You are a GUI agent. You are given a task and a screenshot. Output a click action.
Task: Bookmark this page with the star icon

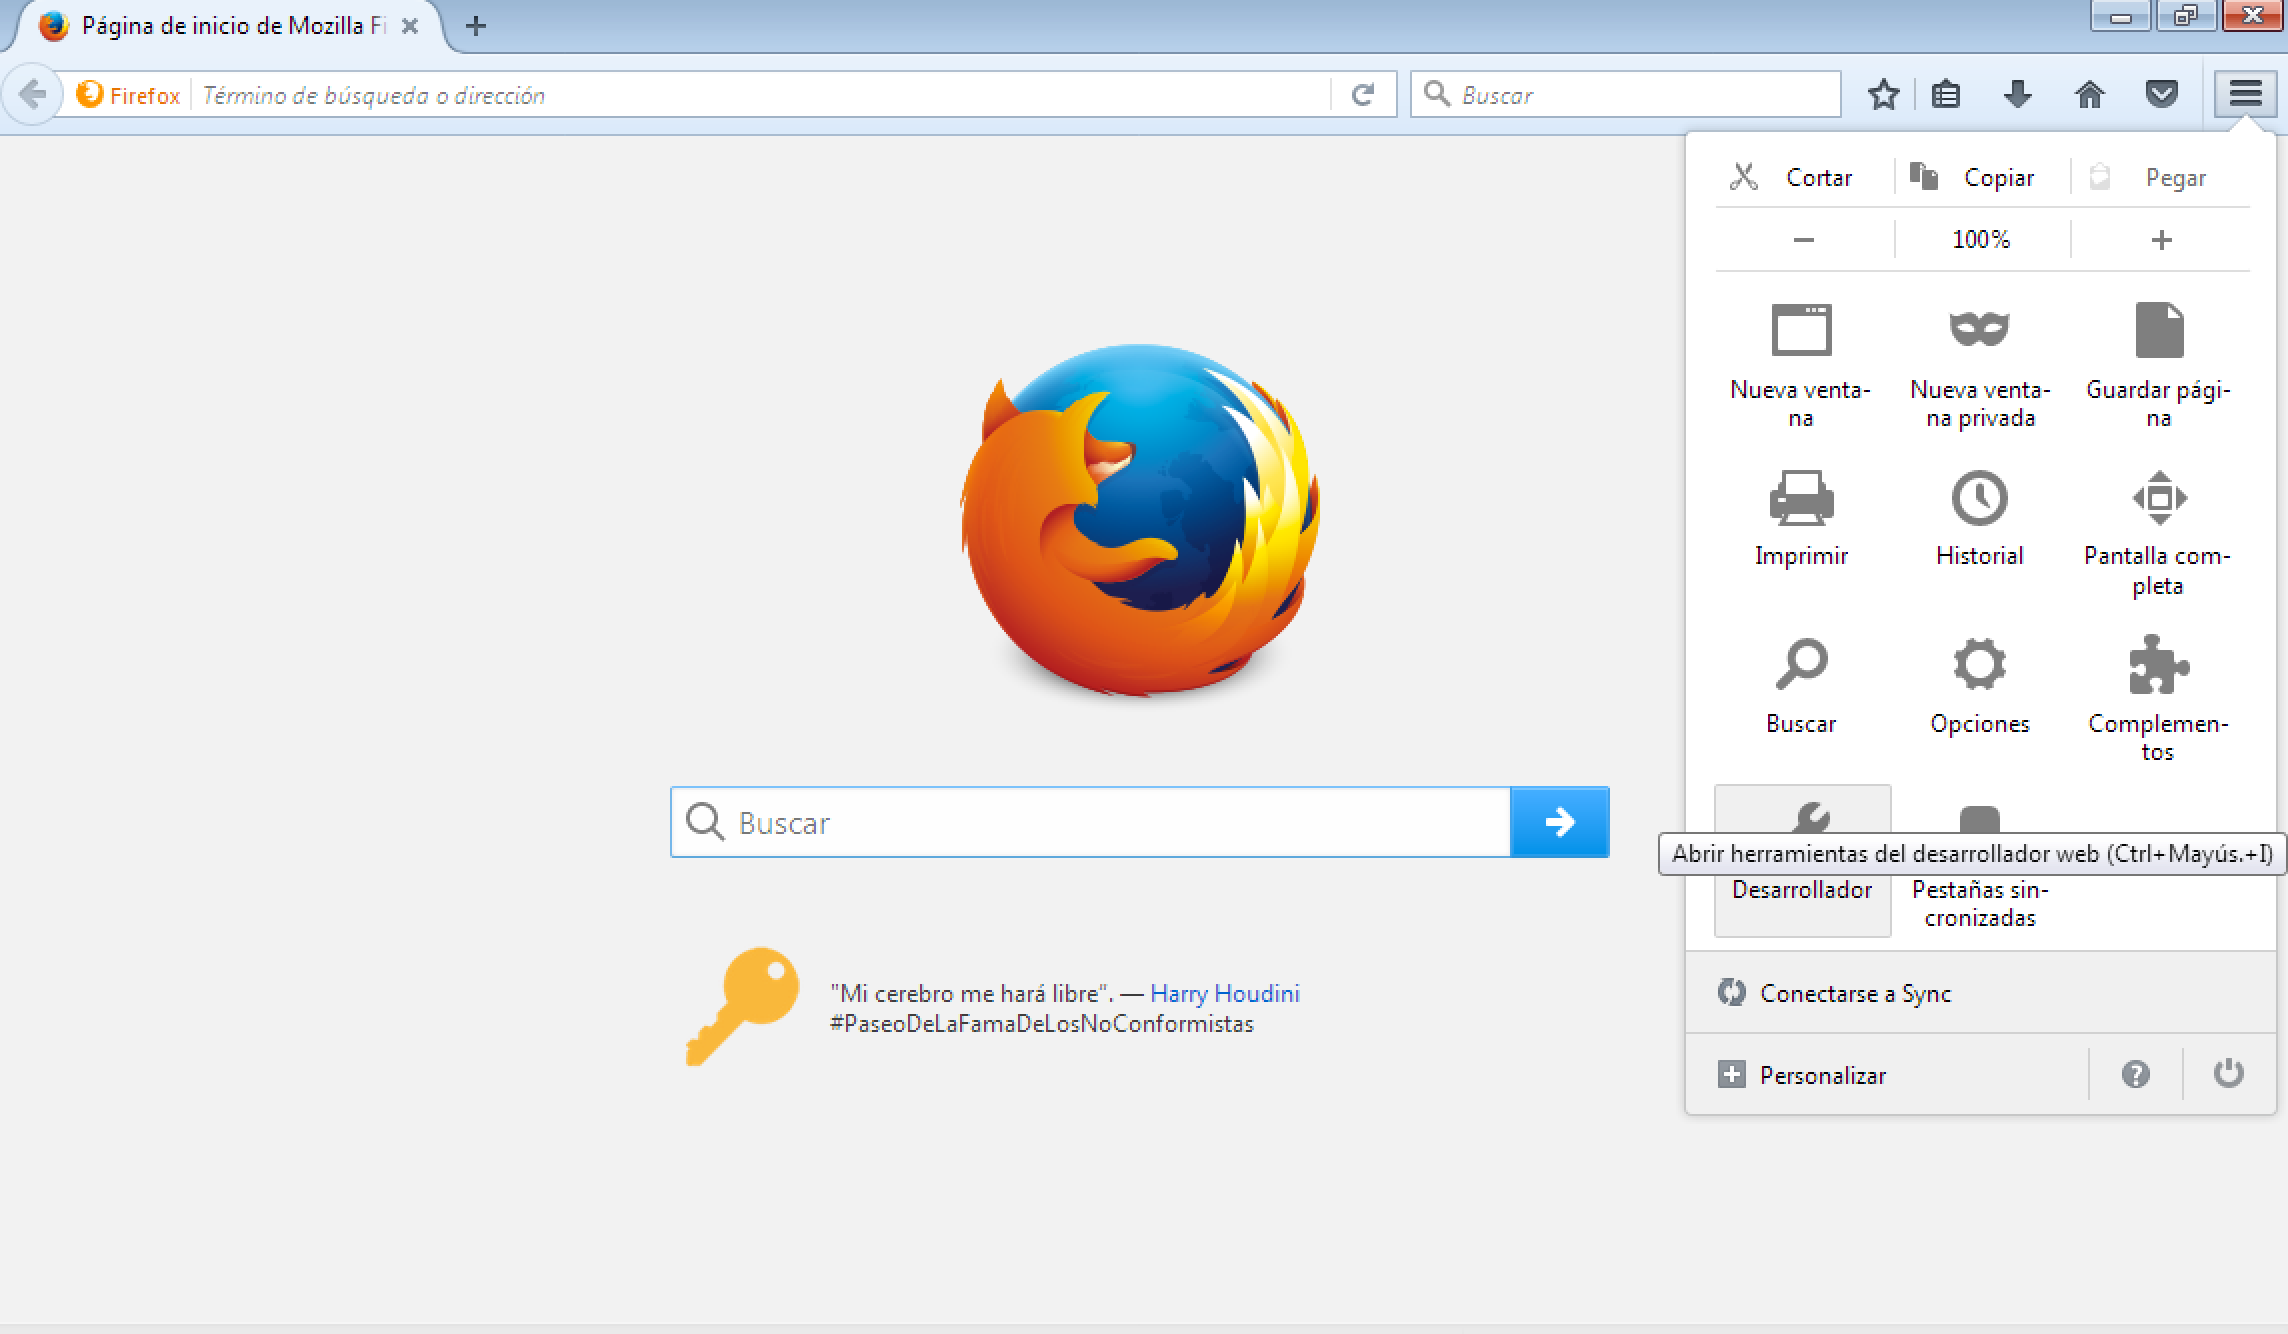[1884, 94]
